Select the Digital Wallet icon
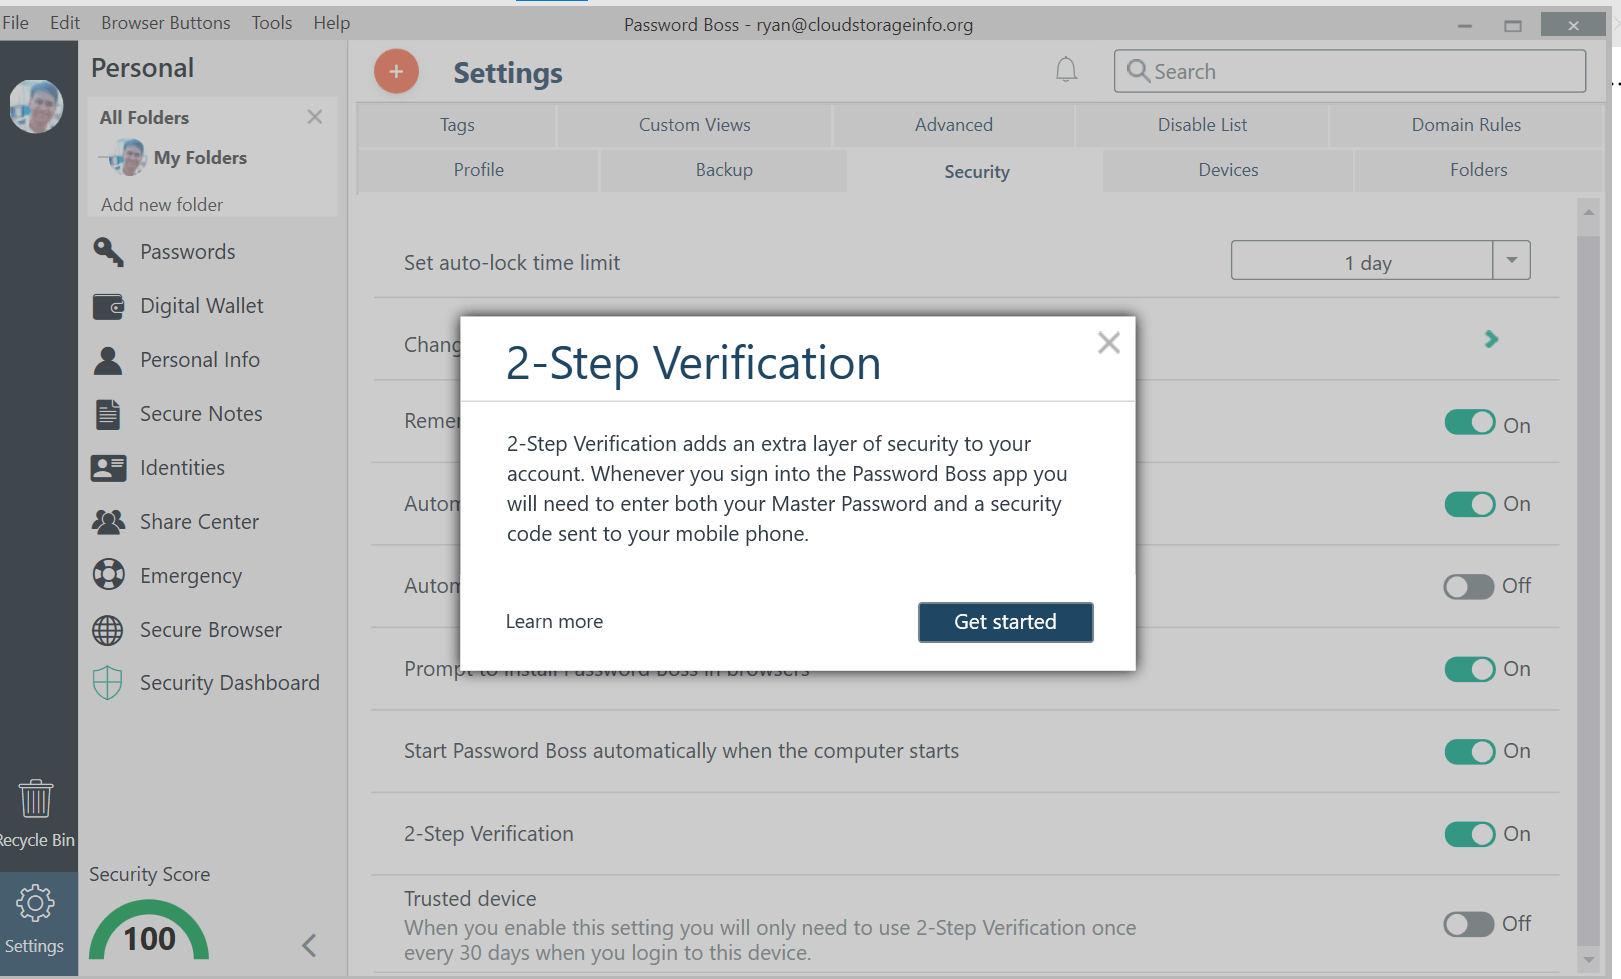 [x=108, y=305]
